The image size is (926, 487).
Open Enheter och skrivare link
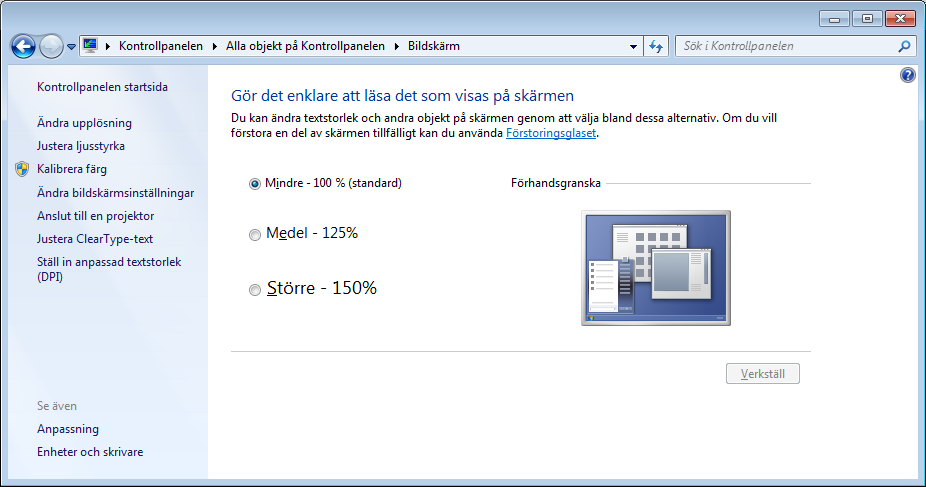point(90,452)
